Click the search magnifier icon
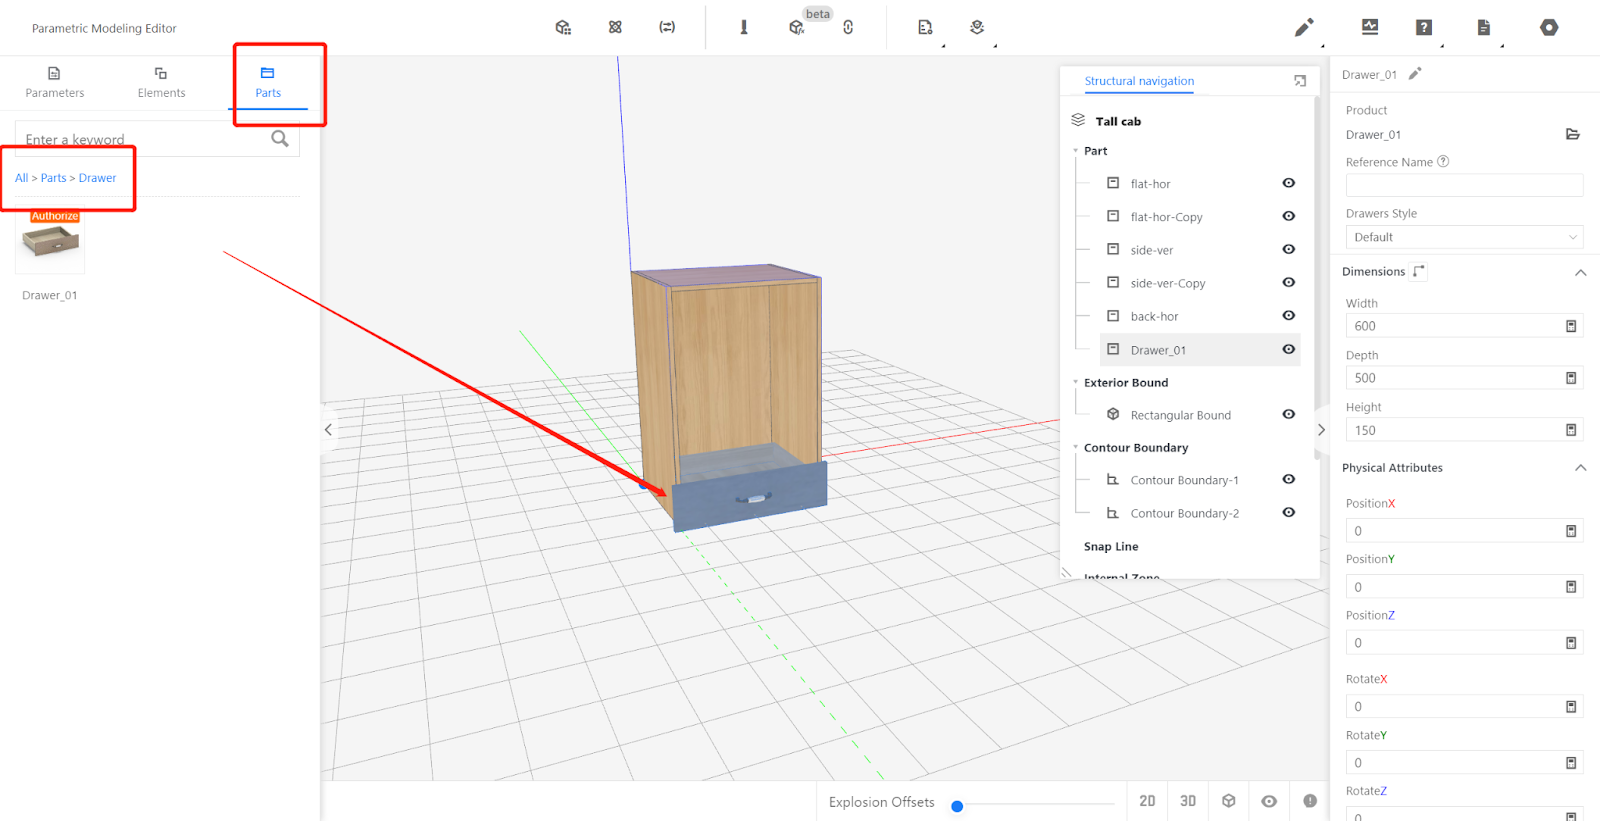Viewport: 1600px width, 821px height. coord(280,139)
